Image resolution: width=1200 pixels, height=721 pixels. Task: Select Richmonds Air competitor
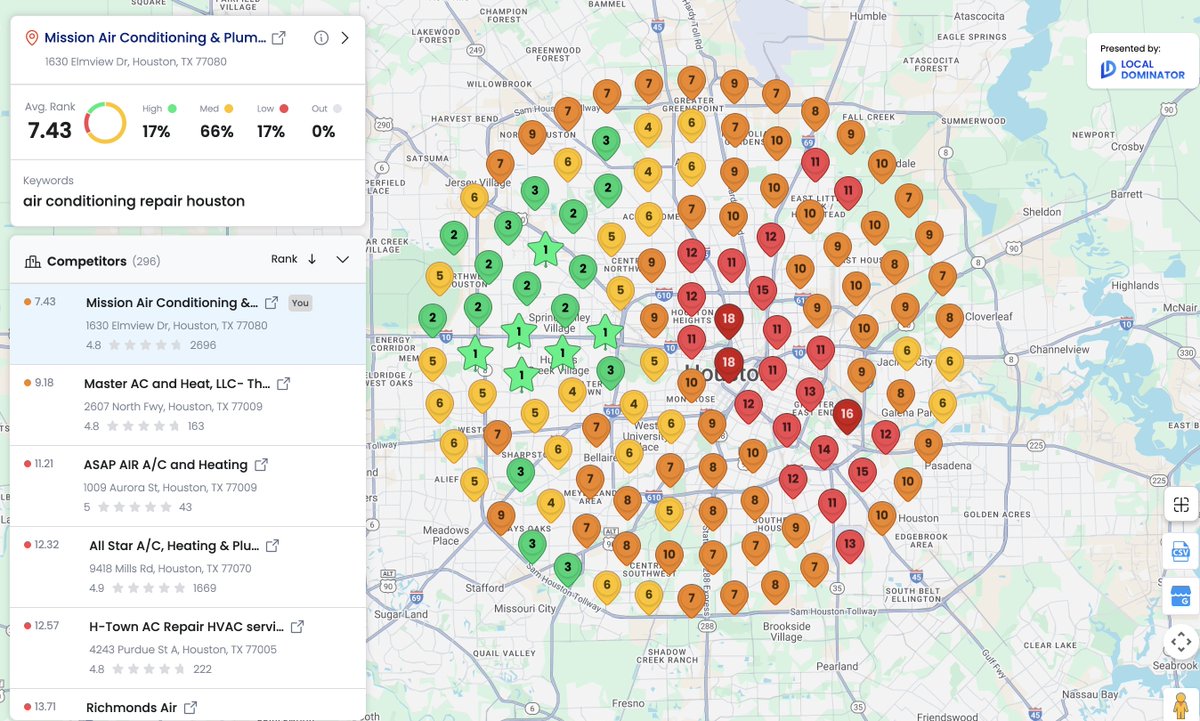131,708
